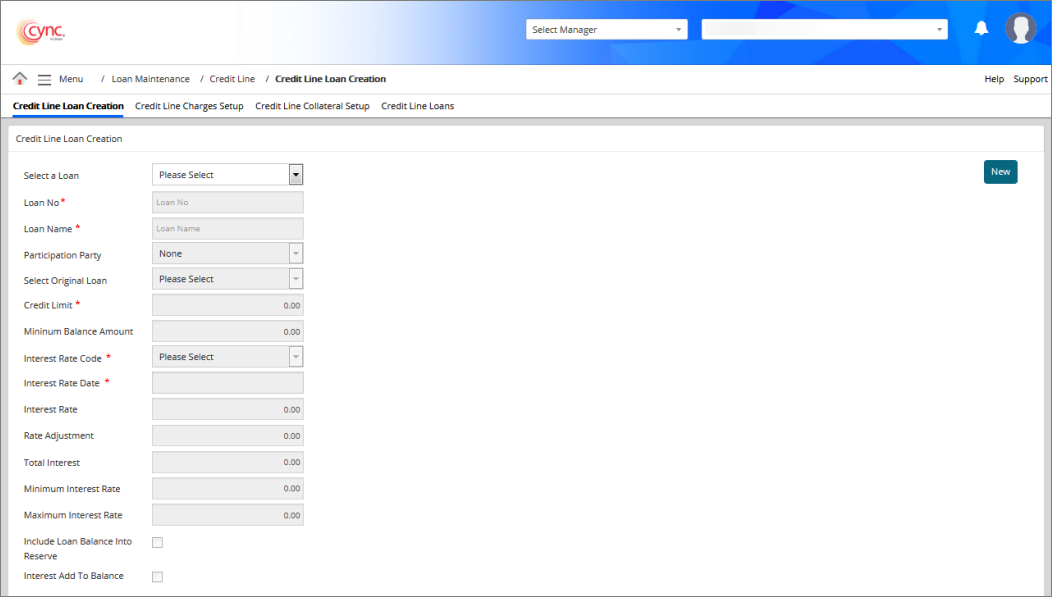
Task: Open the Credit Line Loans tab
Action: point(417,106)
